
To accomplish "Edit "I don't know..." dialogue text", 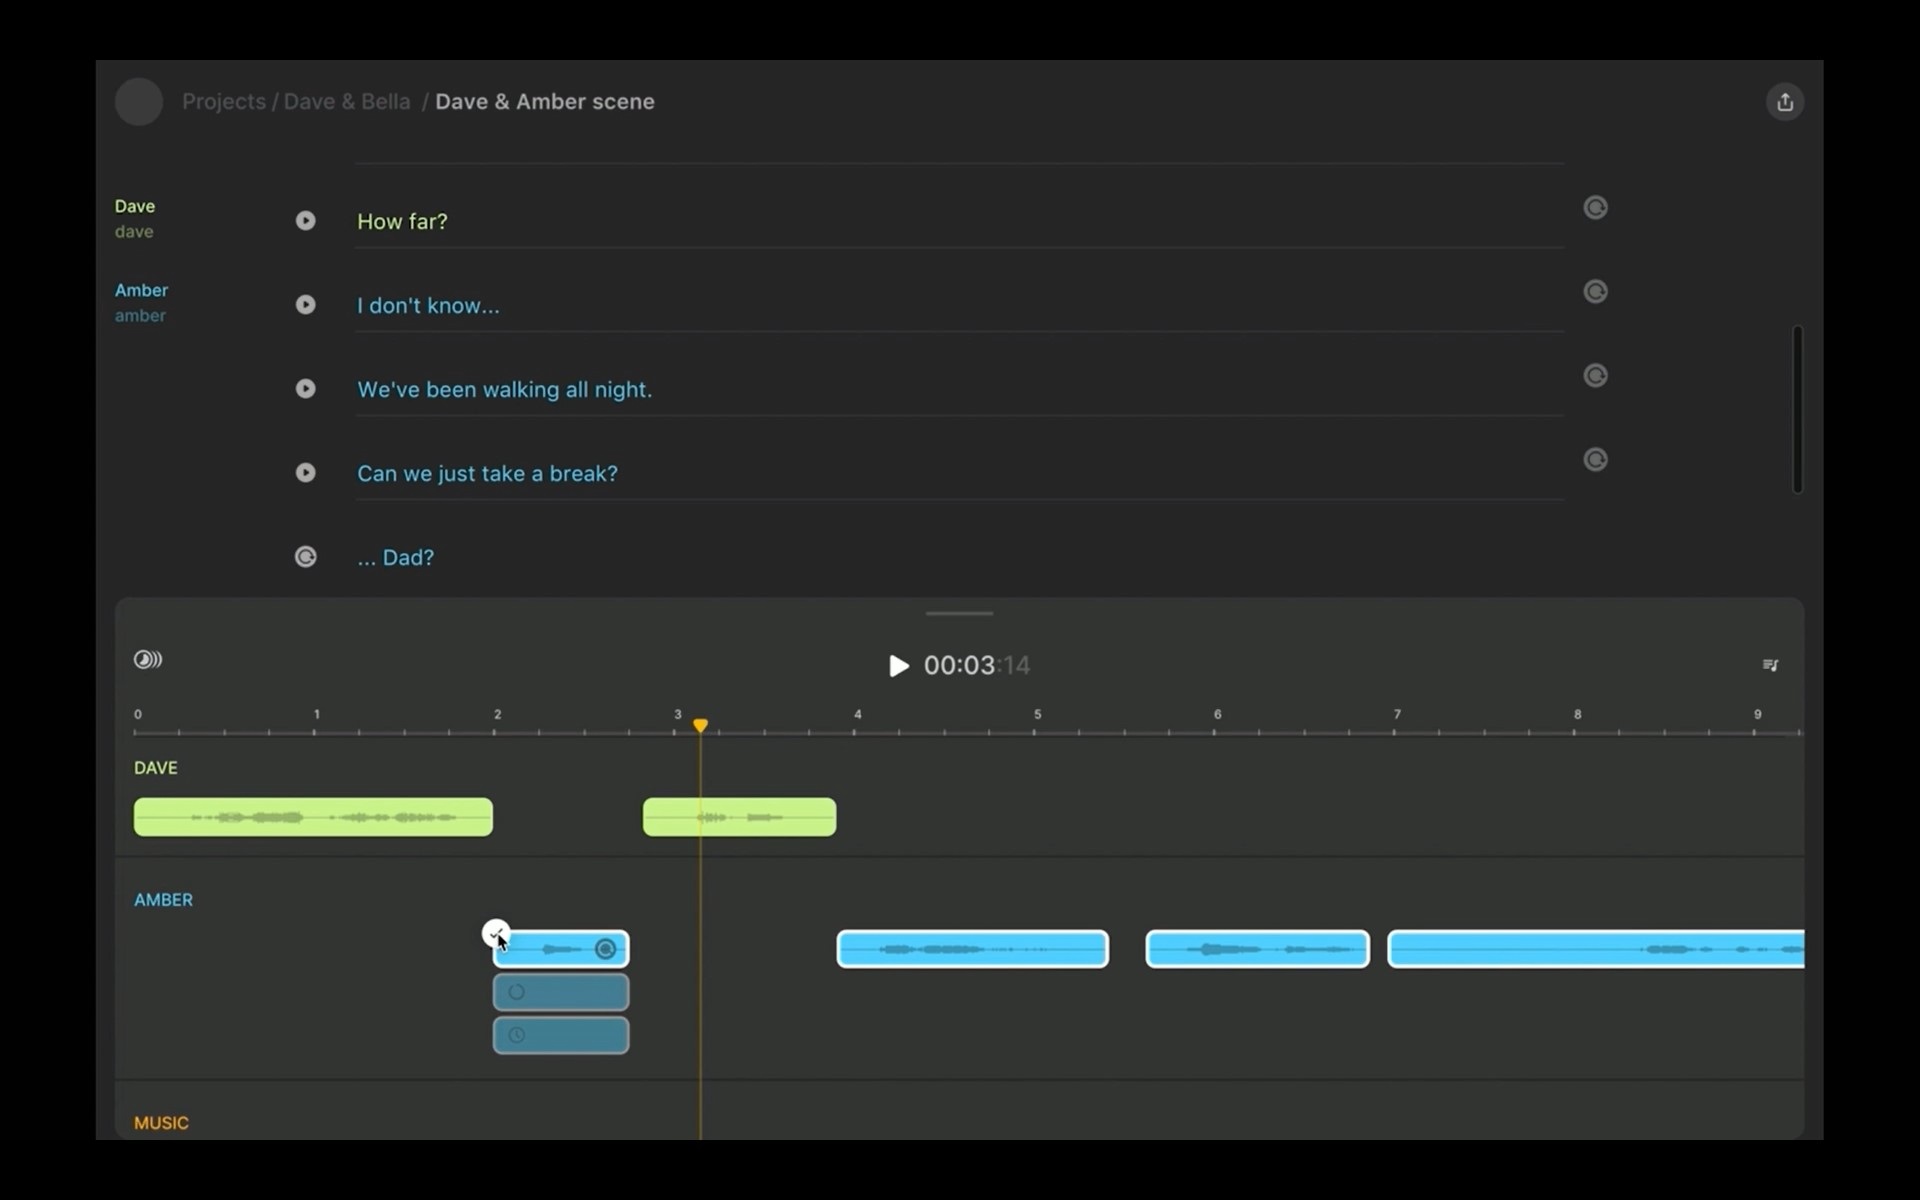I will (428, 305).
